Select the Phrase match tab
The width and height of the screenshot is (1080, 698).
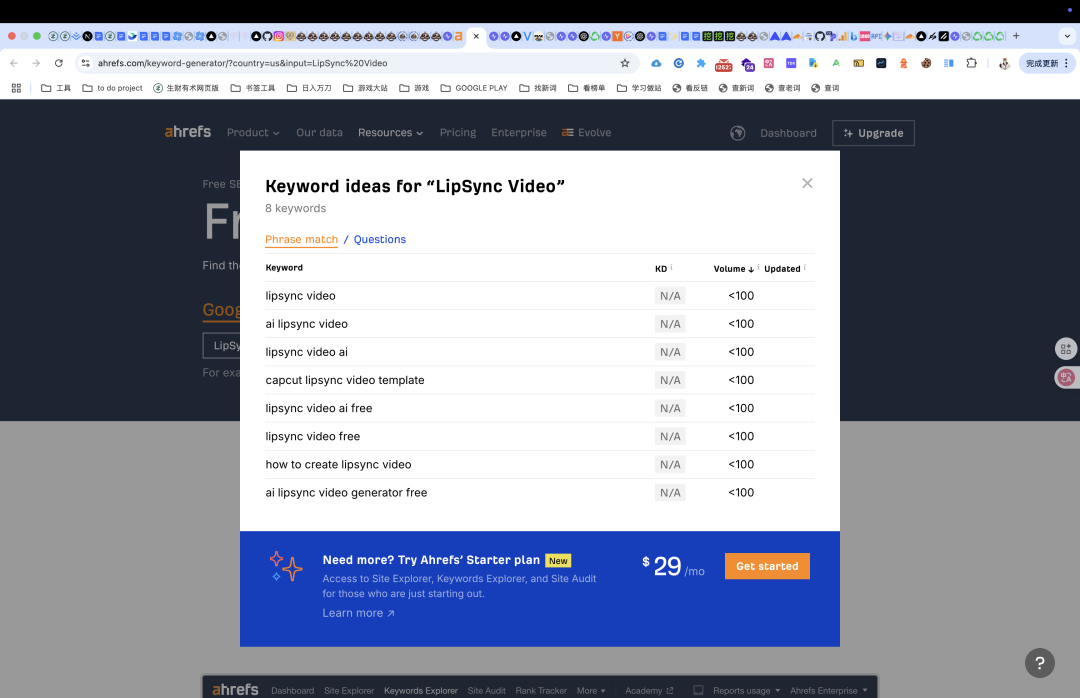click(302, 239)
